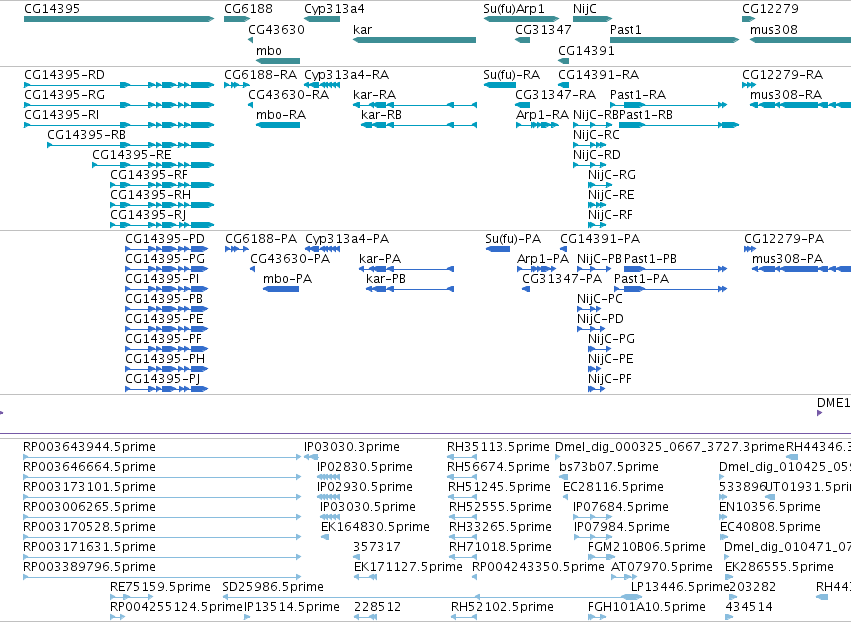Select transcript CG14391-RA

(599, 74)
